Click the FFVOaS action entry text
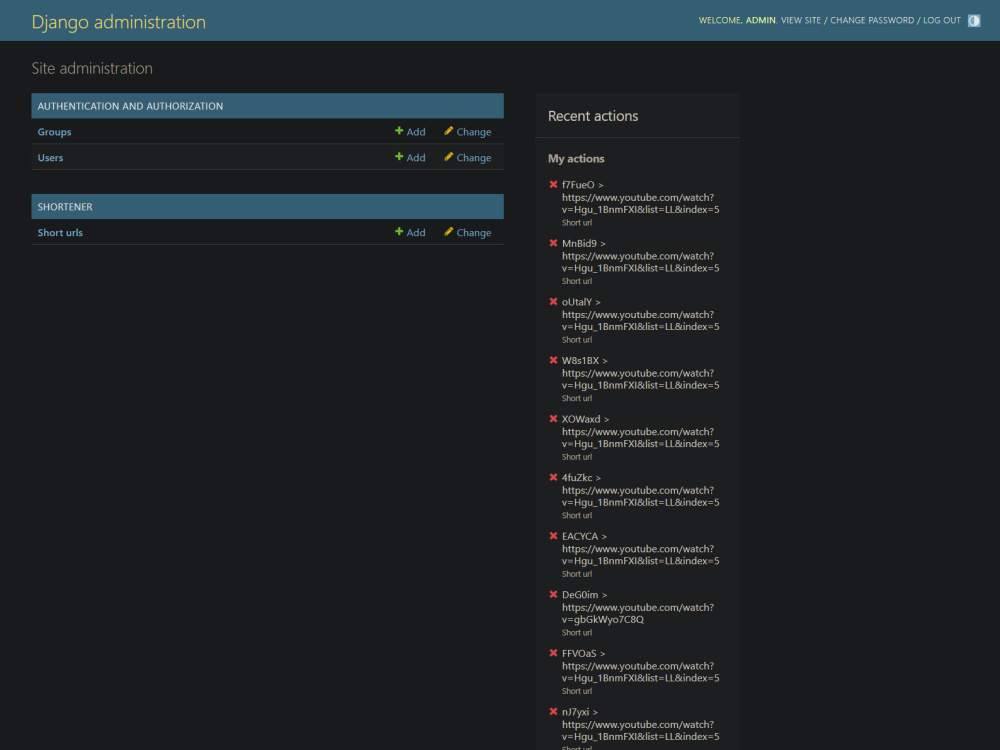The width and height of the screenshot is (1000, 750). coord(640,666)
